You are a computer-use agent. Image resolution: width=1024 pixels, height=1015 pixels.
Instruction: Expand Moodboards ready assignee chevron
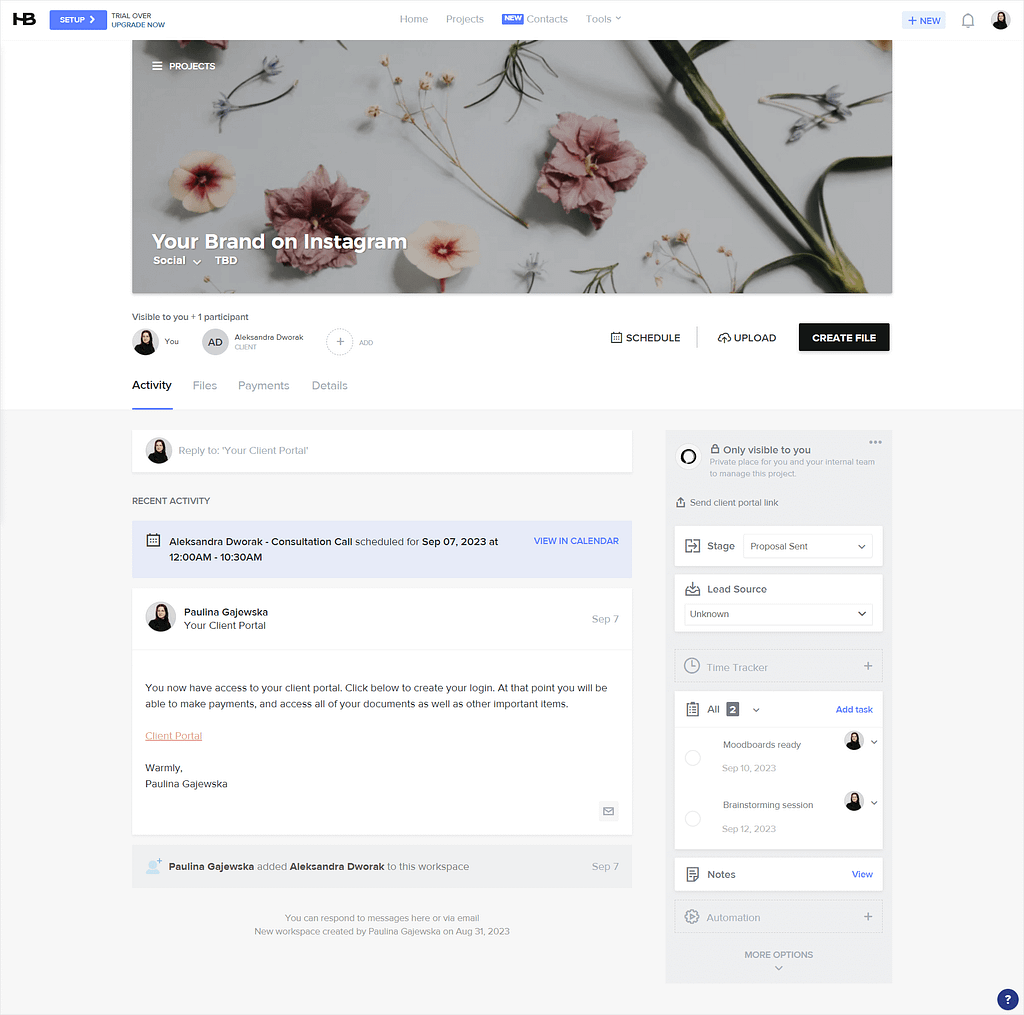pyautogui.click(x=874, y=742)
